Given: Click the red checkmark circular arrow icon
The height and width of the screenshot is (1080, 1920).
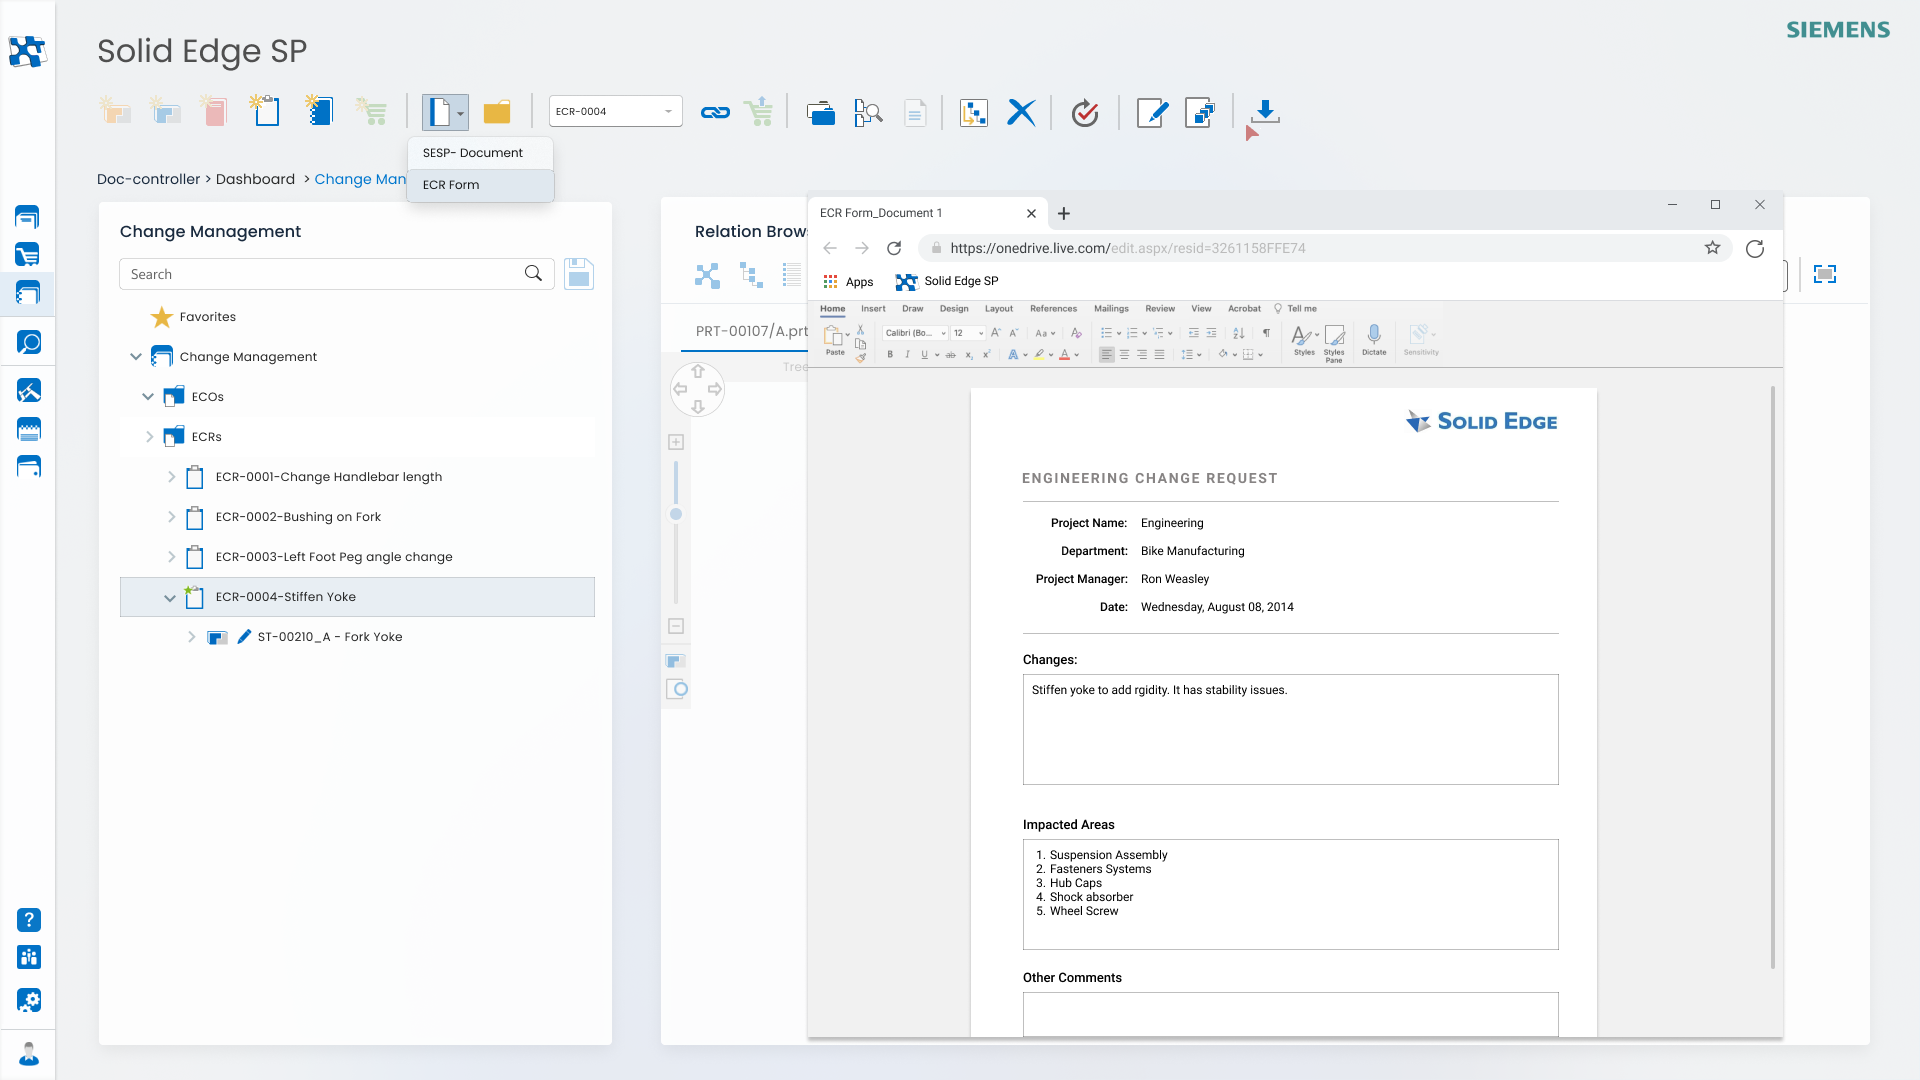Looking at the screenshot, I should 1085,113.
